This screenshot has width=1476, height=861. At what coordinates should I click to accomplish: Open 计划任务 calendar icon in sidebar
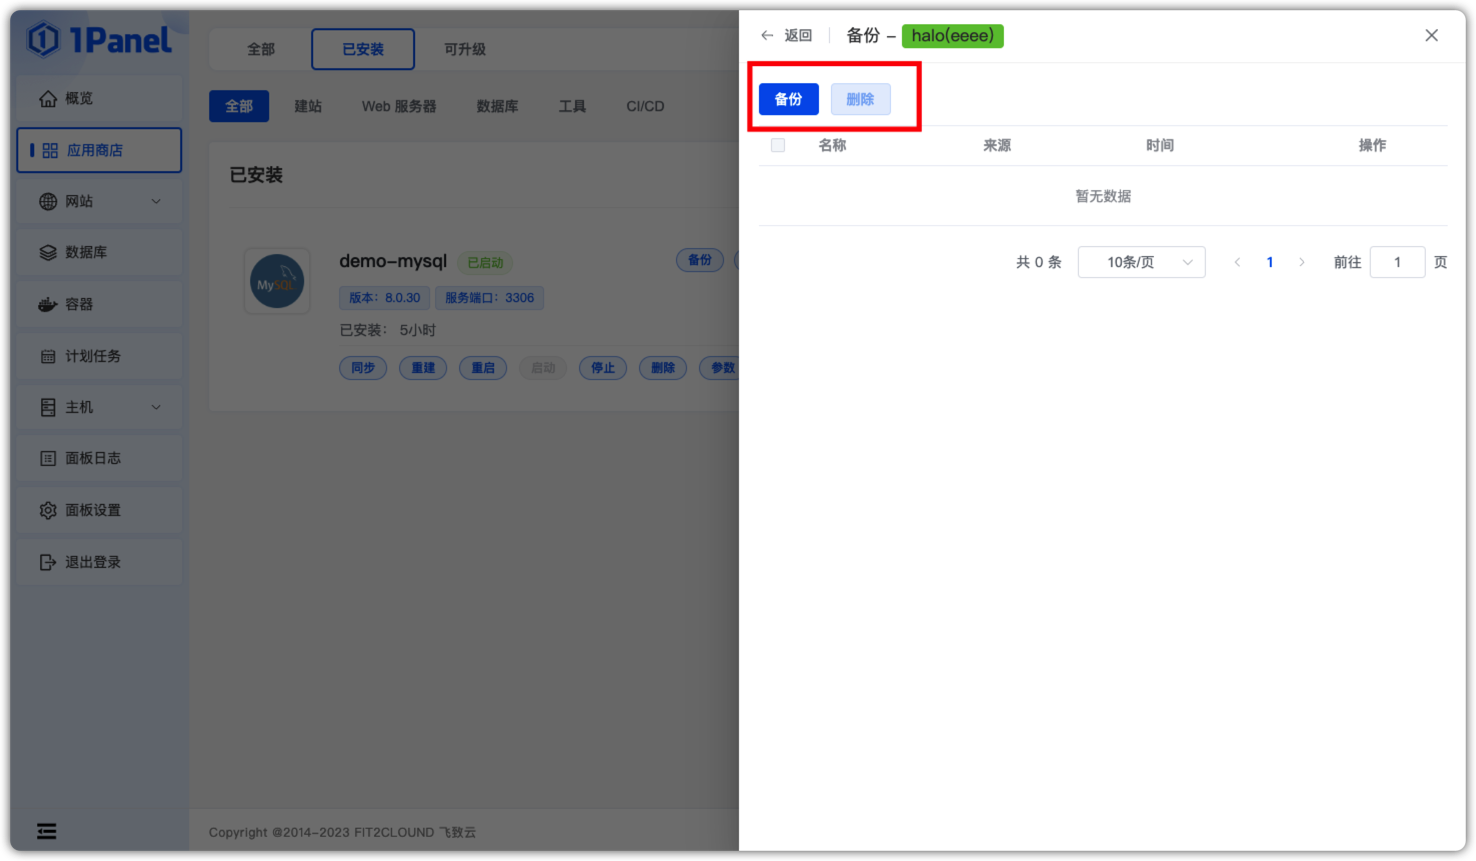point(48,357)
